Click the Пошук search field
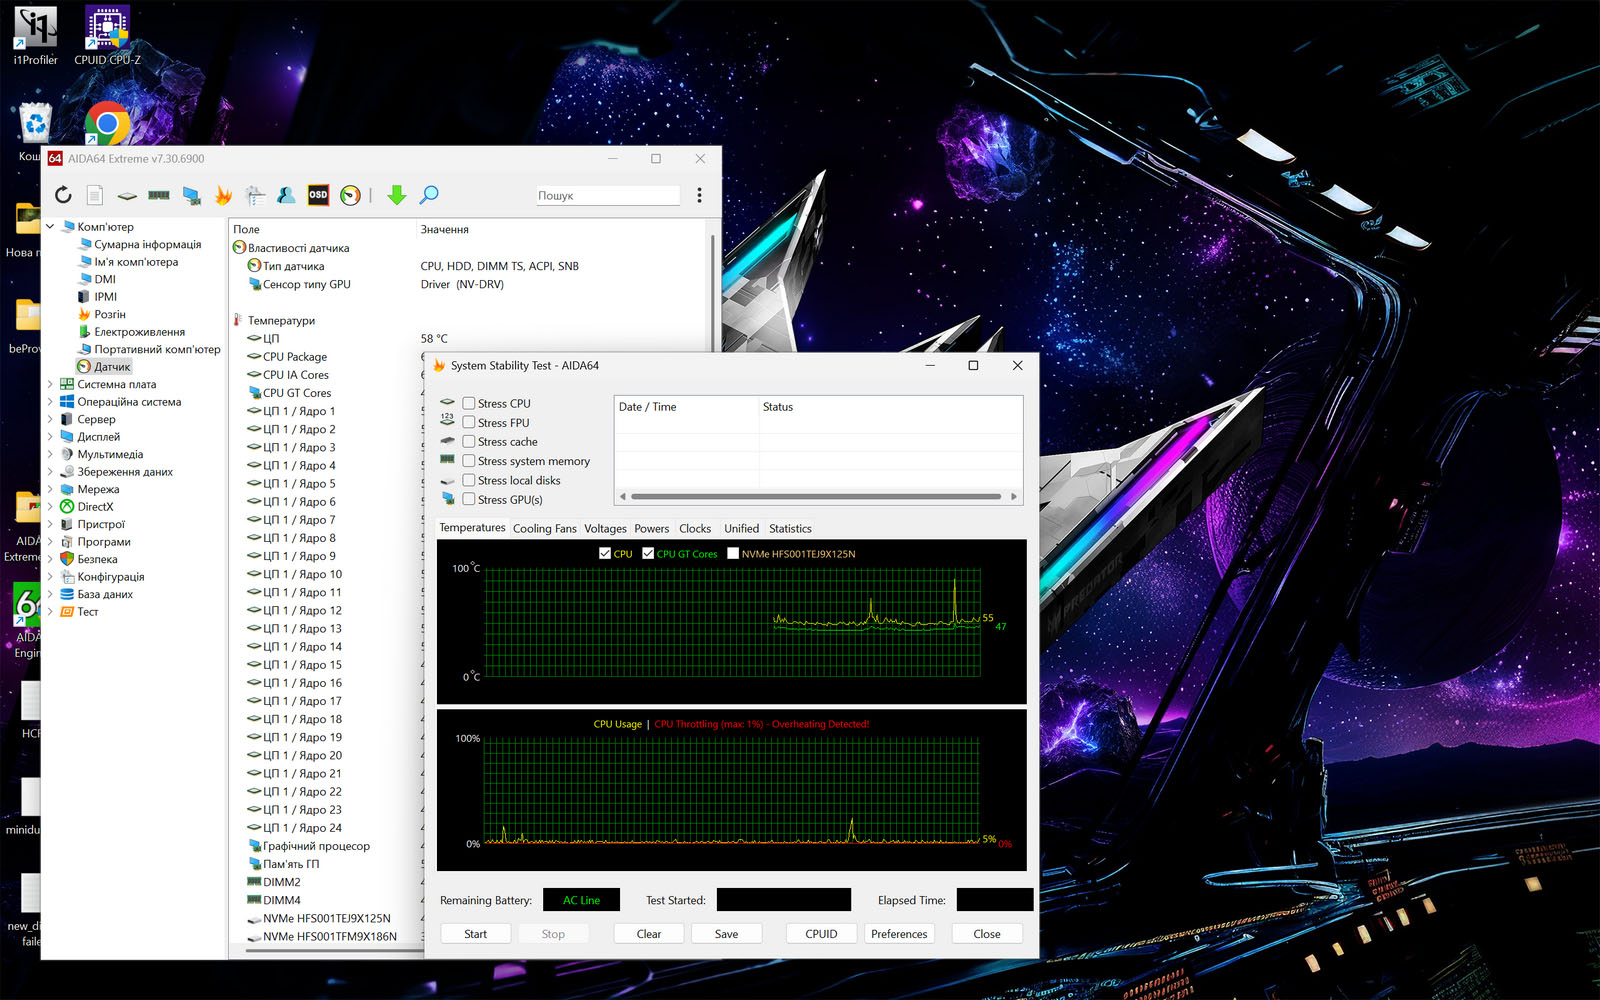Viewport: 1600px width, 1000px height. coord(608,196)
